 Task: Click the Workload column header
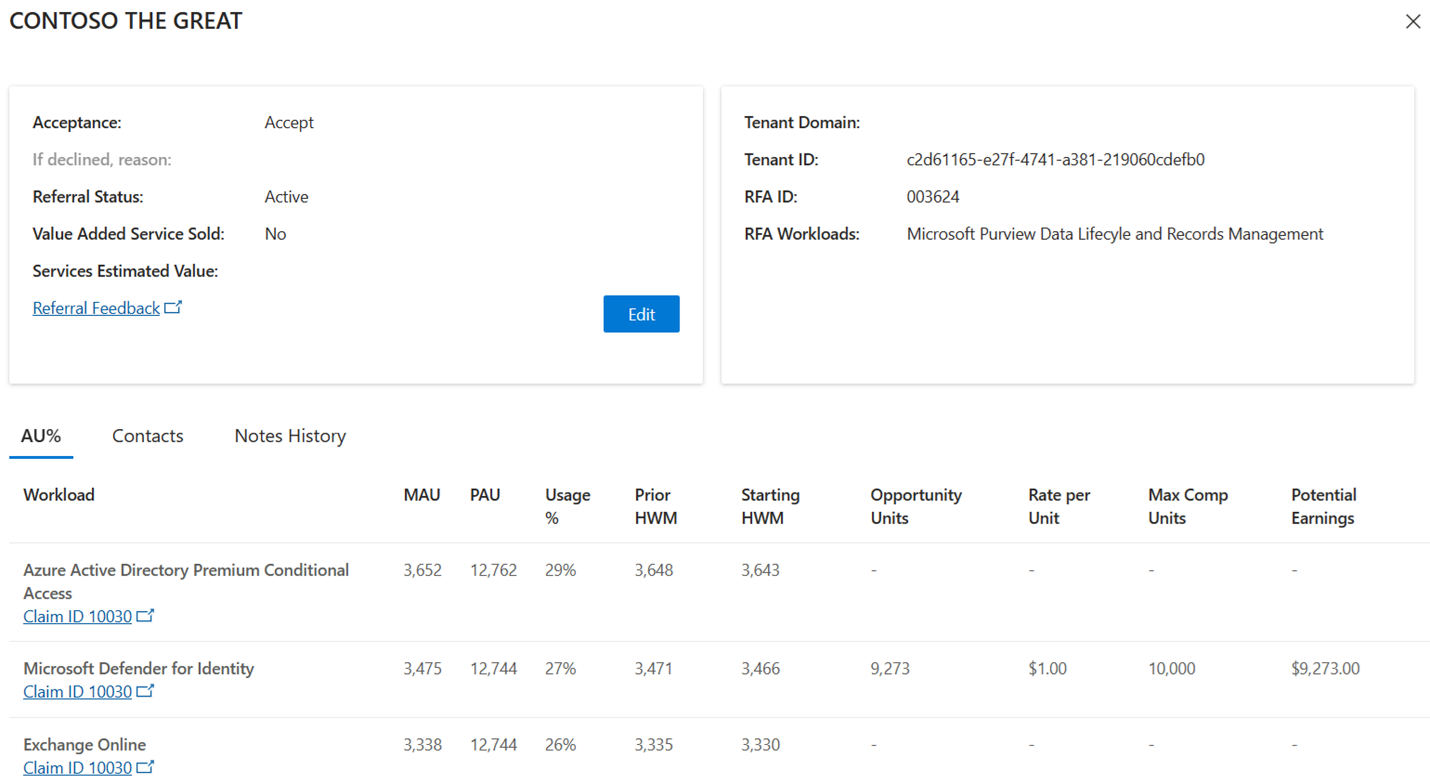point(59,495)
